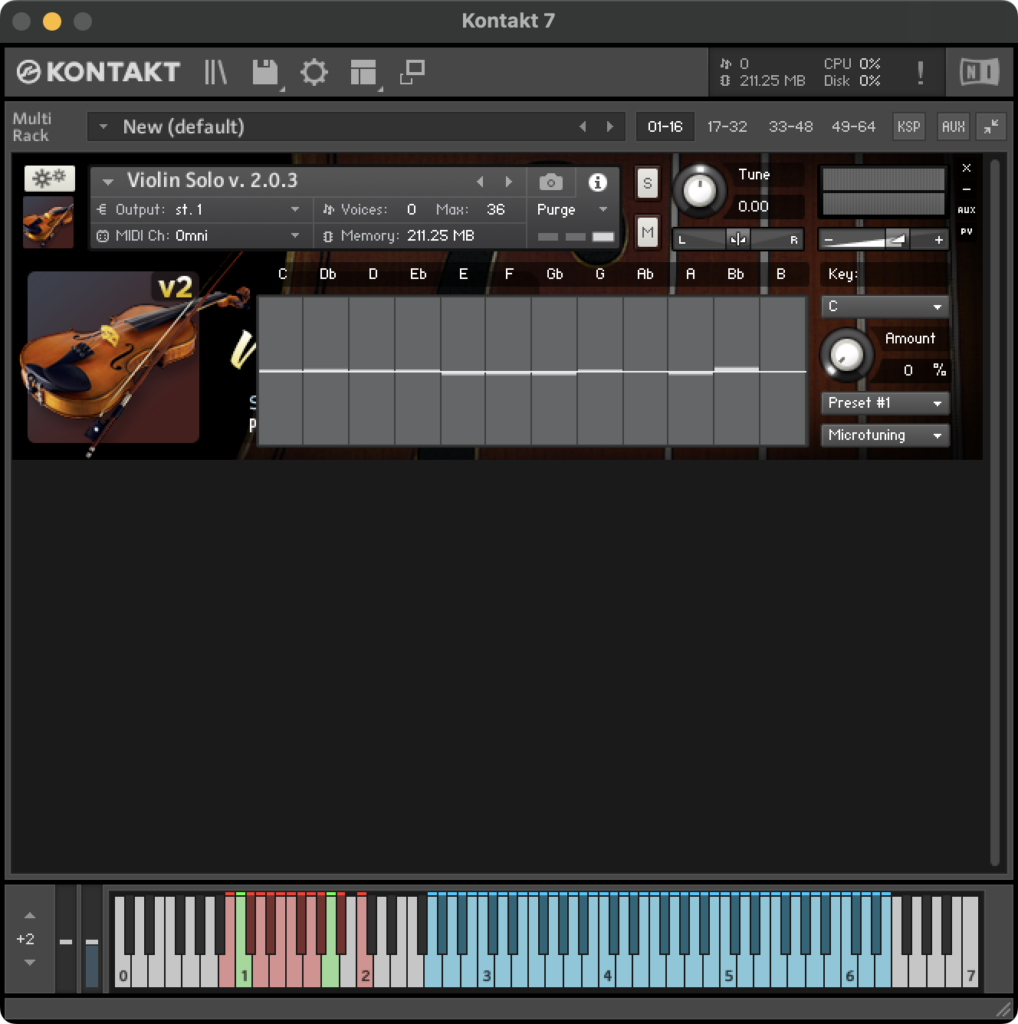
Task: Open Microtuning dropdown
Action: (x=885, y=435)
